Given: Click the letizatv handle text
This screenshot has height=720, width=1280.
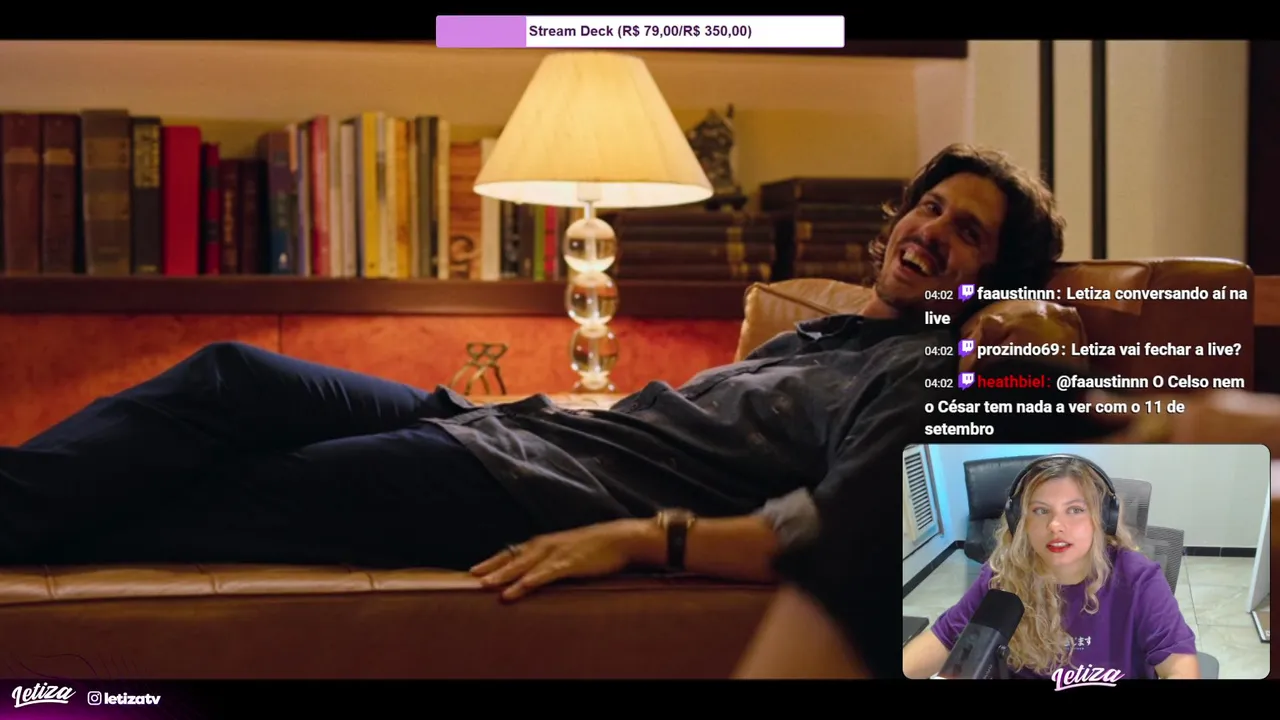Looking at the screenshot, I should click(132, 698).
